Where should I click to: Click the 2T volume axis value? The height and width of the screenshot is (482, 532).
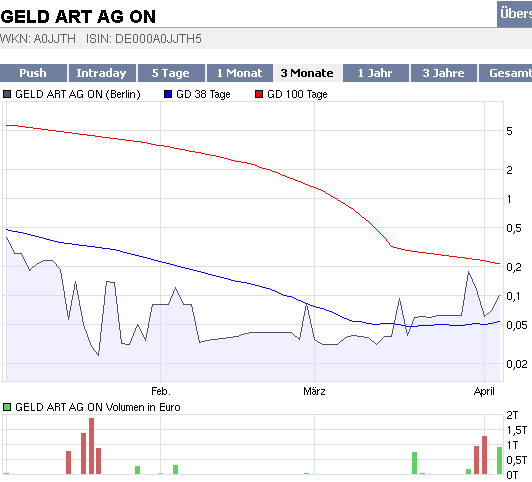(512, 415)
